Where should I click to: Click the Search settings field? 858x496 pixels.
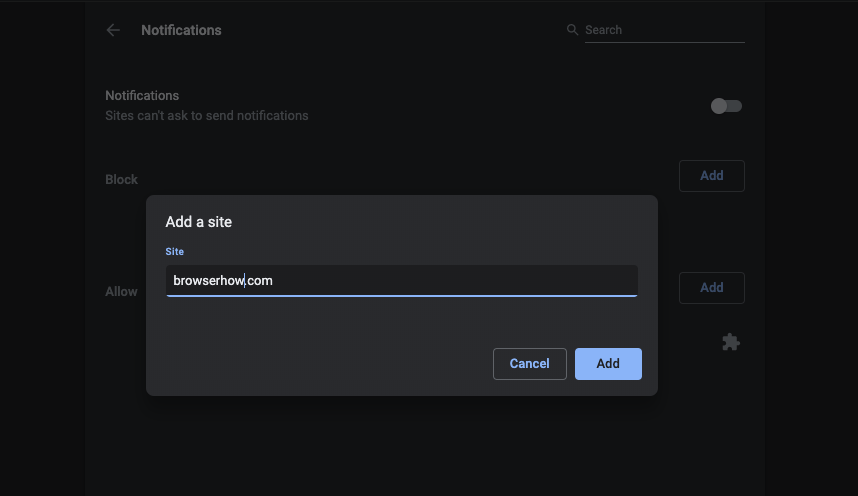click(664, 30)
